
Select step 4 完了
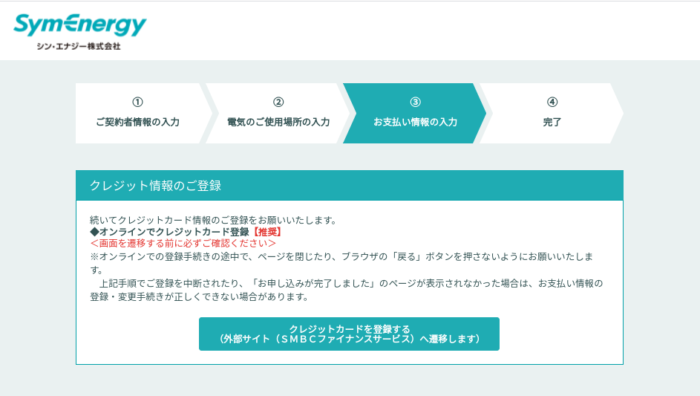click(x=552, y=113)
